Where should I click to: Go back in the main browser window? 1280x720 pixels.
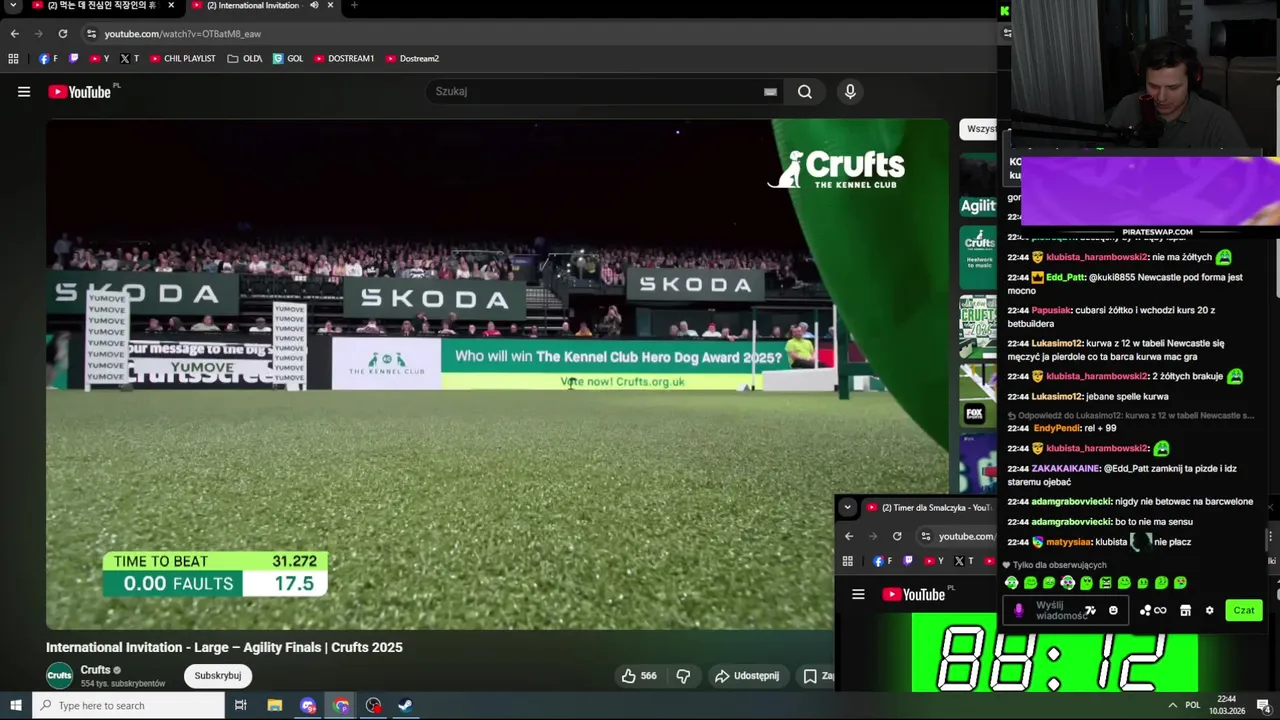pos(14,33)
